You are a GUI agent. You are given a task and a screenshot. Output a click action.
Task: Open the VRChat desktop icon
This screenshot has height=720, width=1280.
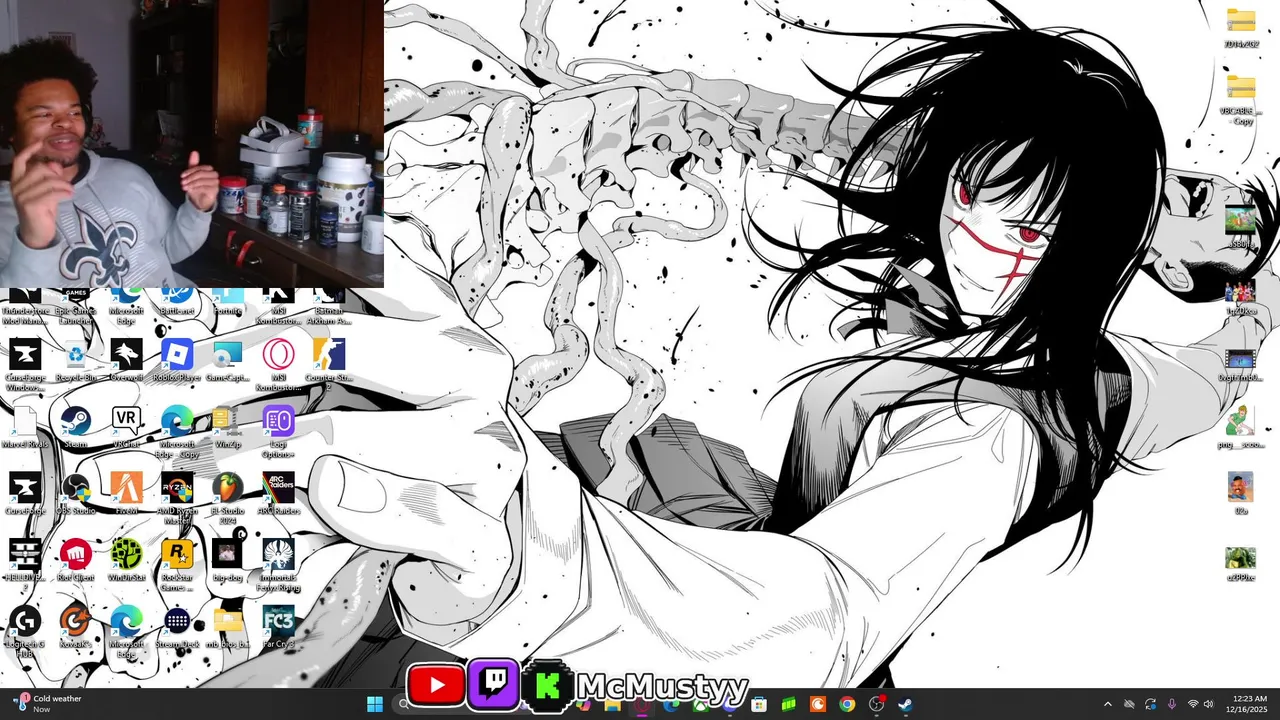126,428
